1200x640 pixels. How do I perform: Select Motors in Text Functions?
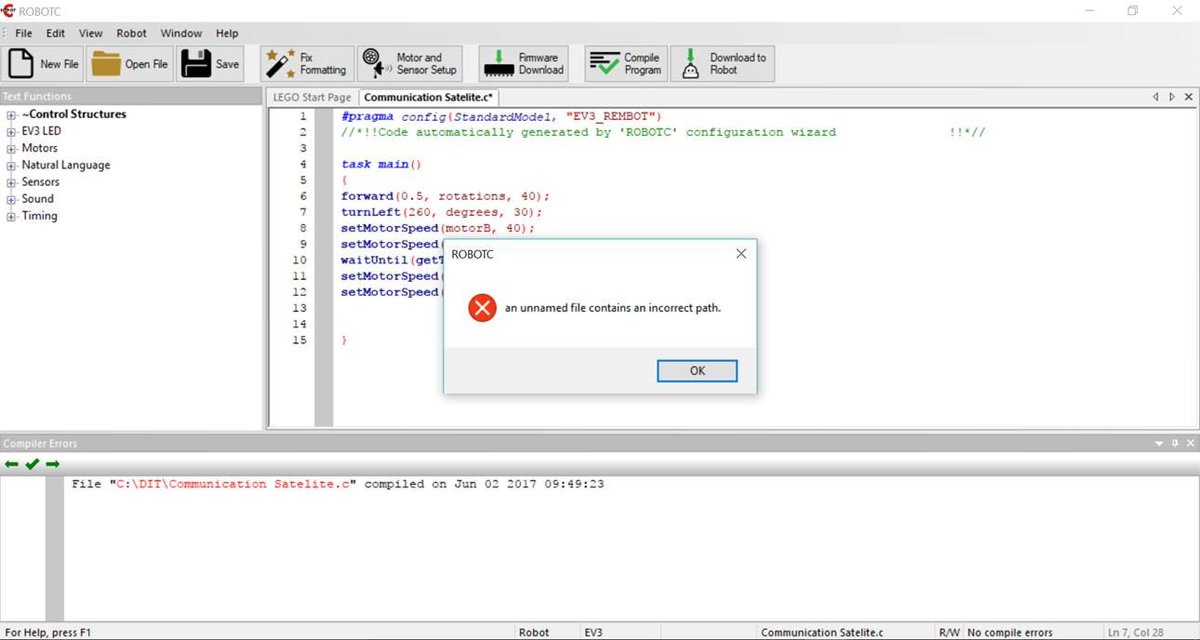40,148
